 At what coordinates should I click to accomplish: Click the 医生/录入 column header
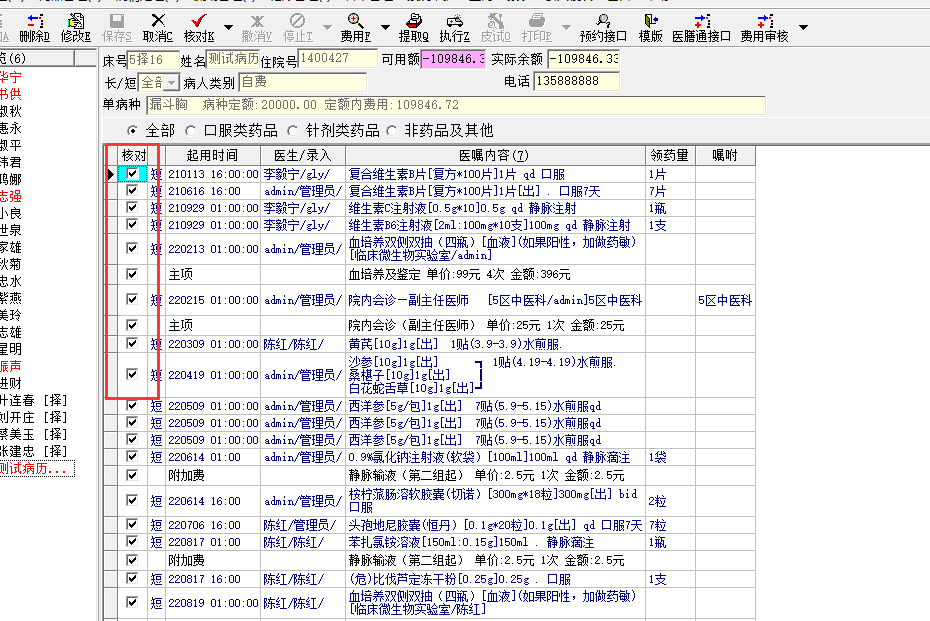click(302, 155)
